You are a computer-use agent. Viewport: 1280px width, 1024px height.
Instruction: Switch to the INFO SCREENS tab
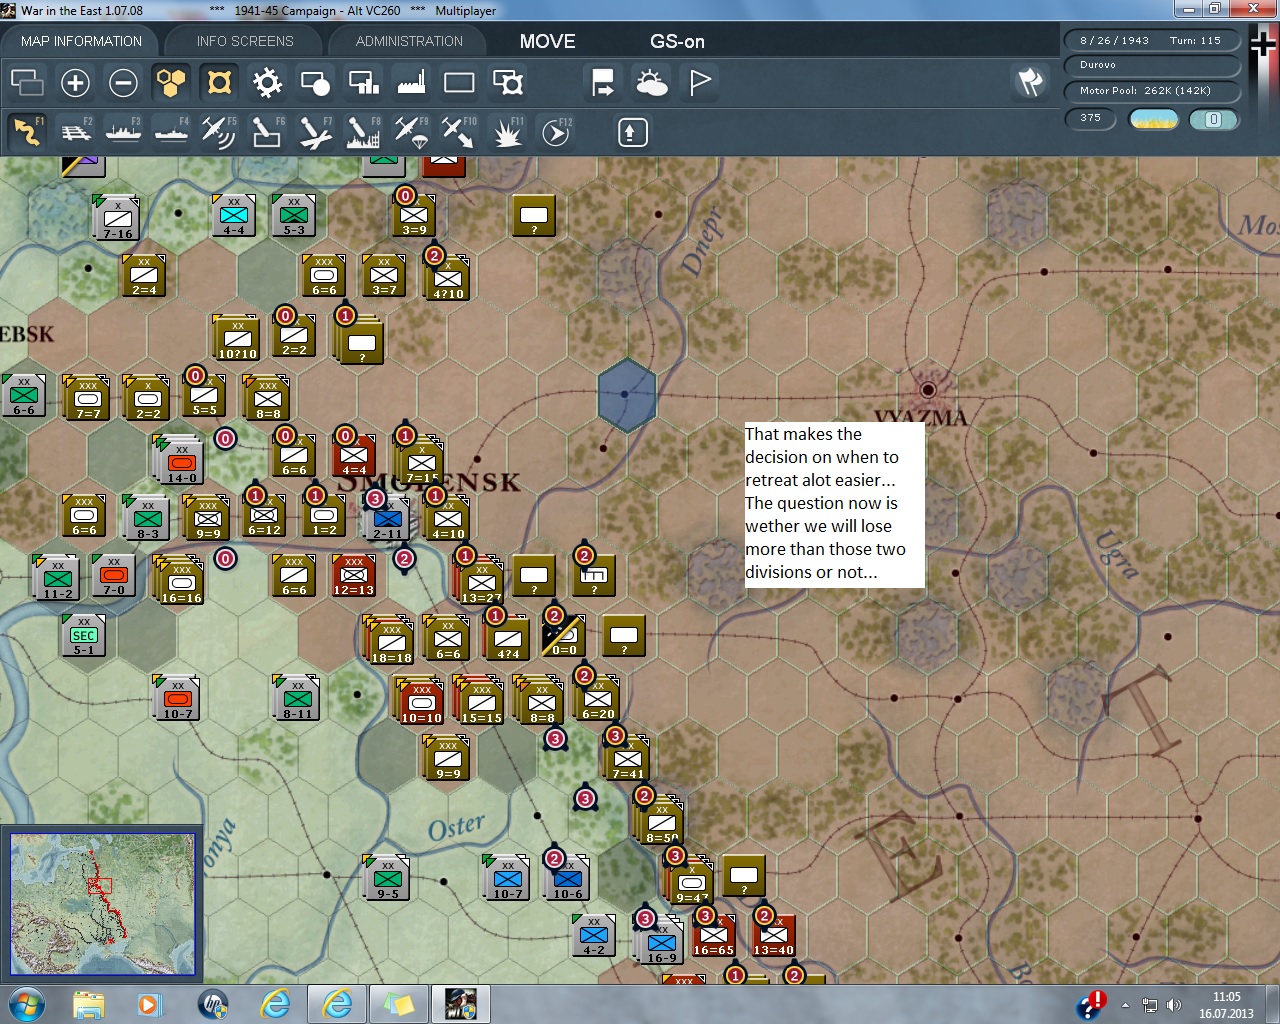click(245, 41)
